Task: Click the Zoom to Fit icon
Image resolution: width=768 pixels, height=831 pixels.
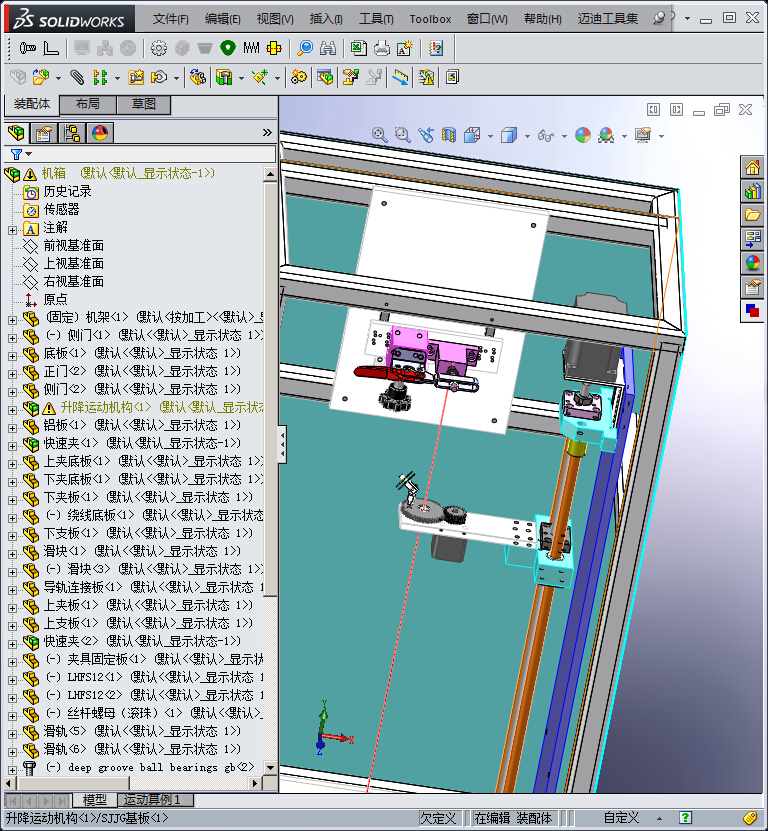Action: pos(379,135)
